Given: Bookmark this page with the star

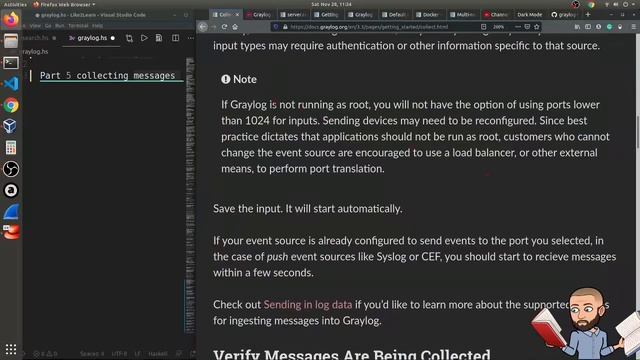Looking at the screenshot, I should pos(537,27).
